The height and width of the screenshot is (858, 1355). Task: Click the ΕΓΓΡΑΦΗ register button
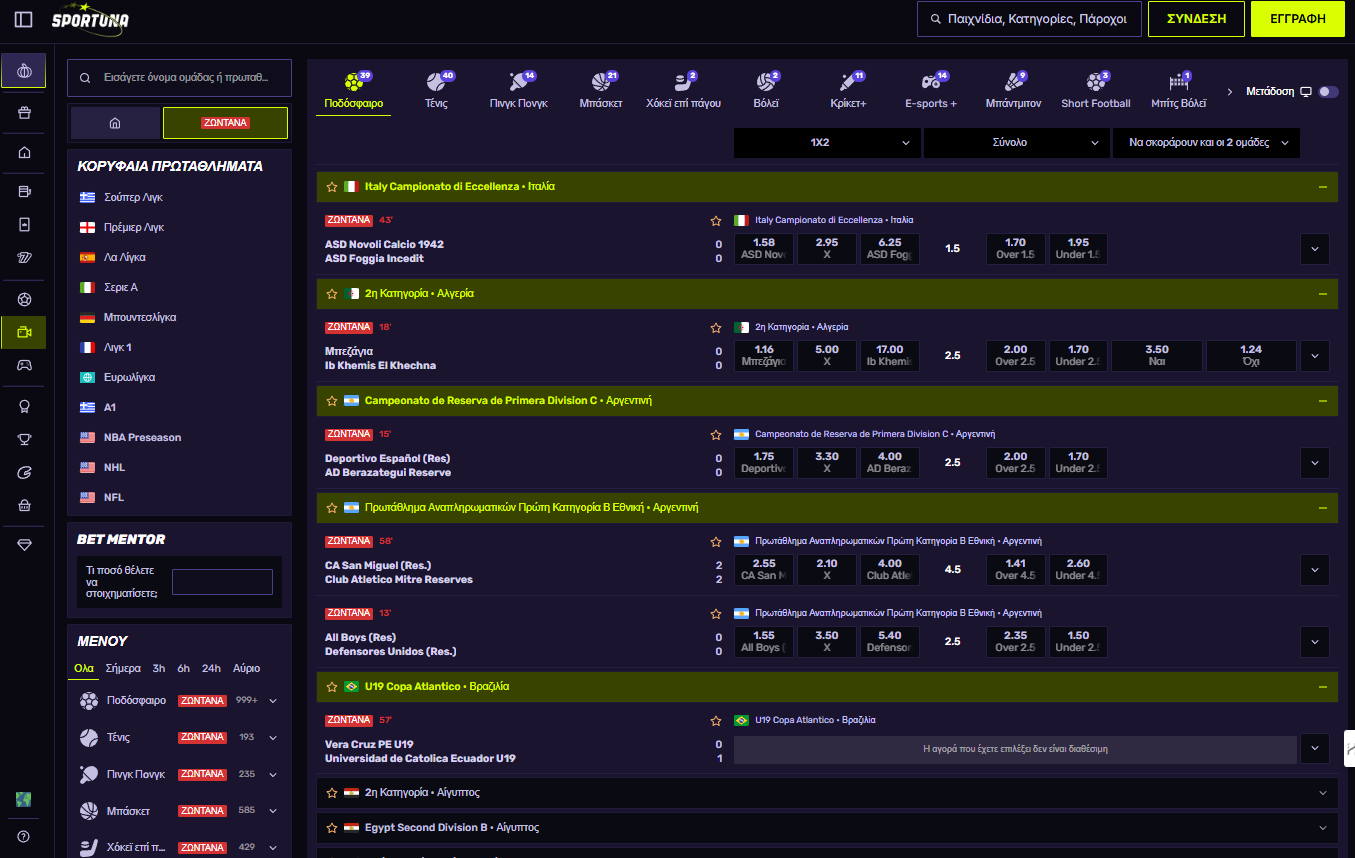click(x=1297, y=19)
